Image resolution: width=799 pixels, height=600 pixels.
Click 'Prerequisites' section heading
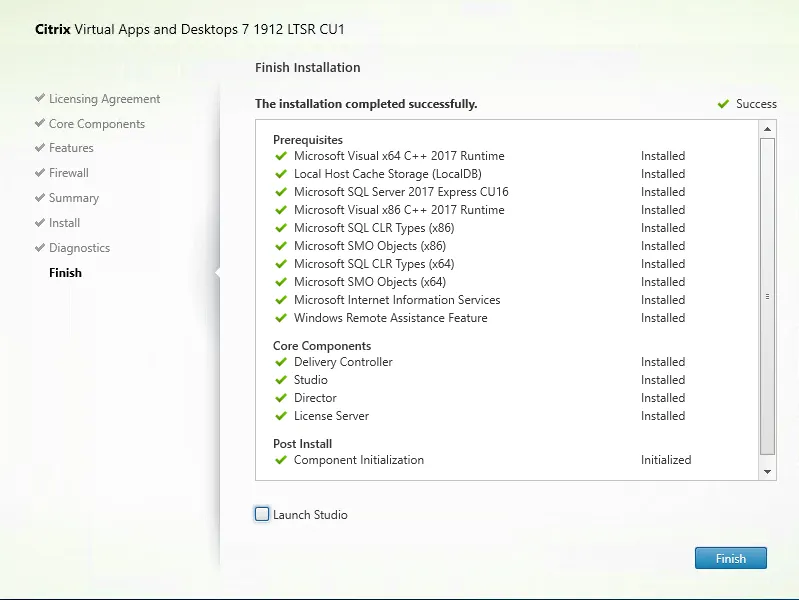(308, 140)
